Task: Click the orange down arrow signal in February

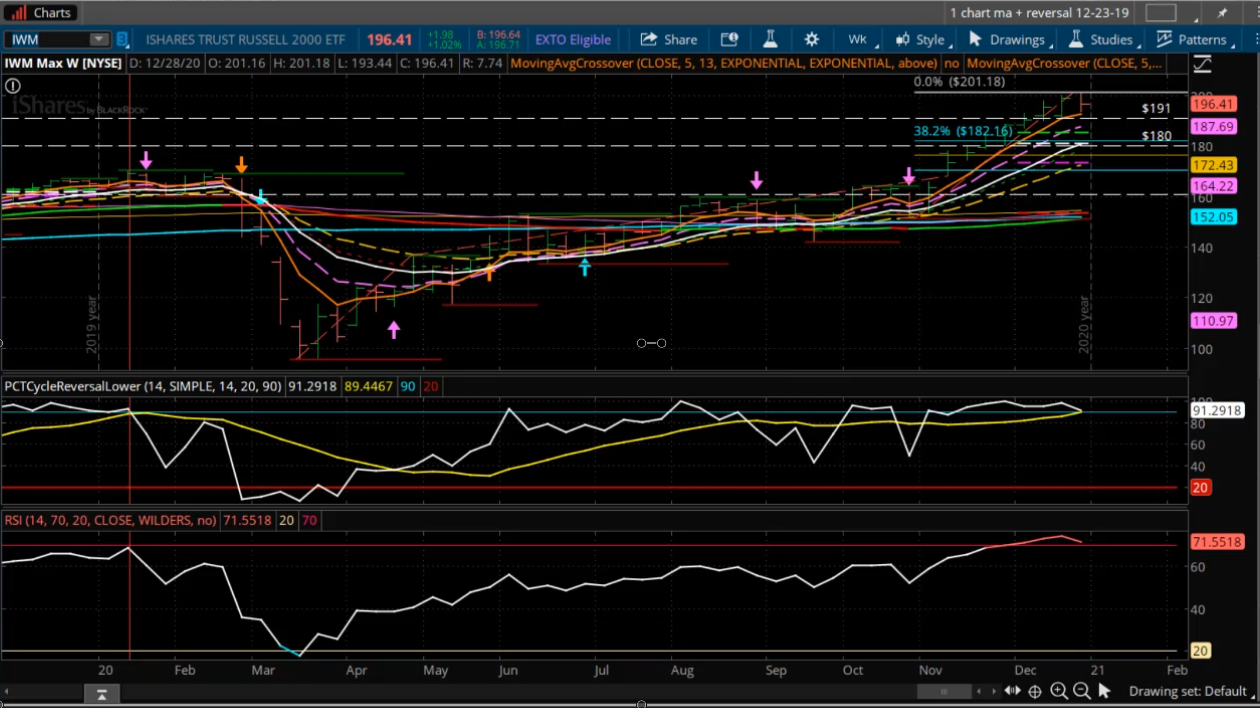Action: click(241, 165)
